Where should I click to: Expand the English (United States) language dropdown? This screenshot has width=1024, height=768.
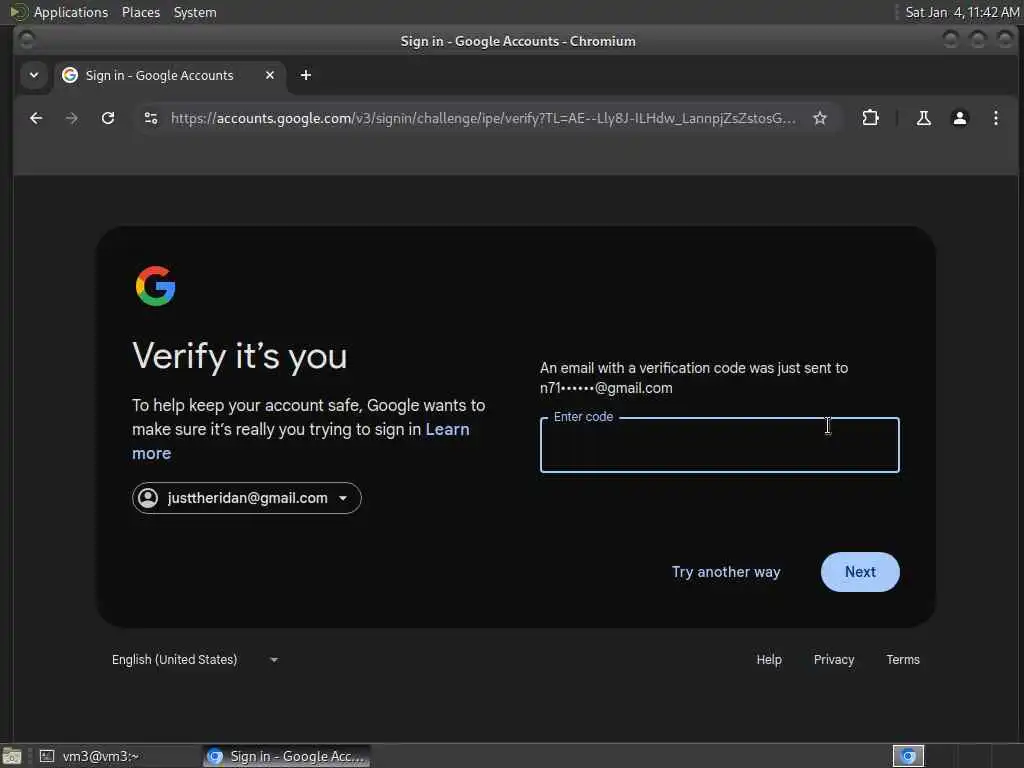195,660
